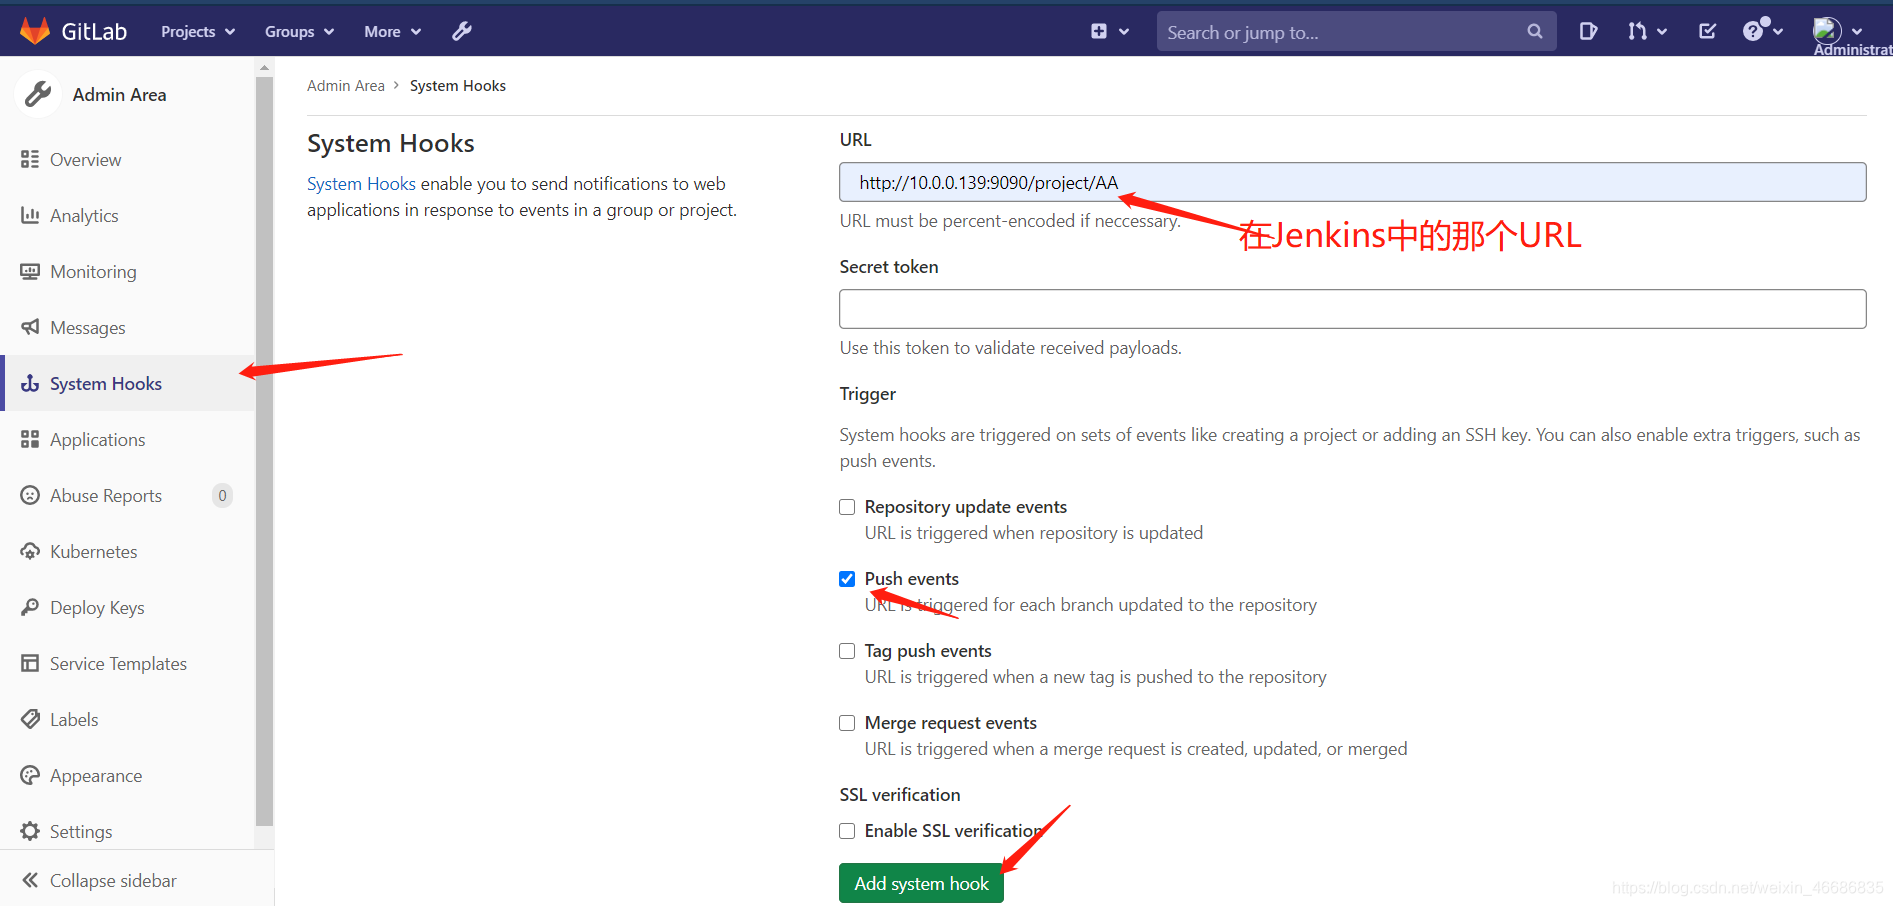Click the Admin Area wrench avatar
This screenshot has width=1893, height=906.
point(38,95)
